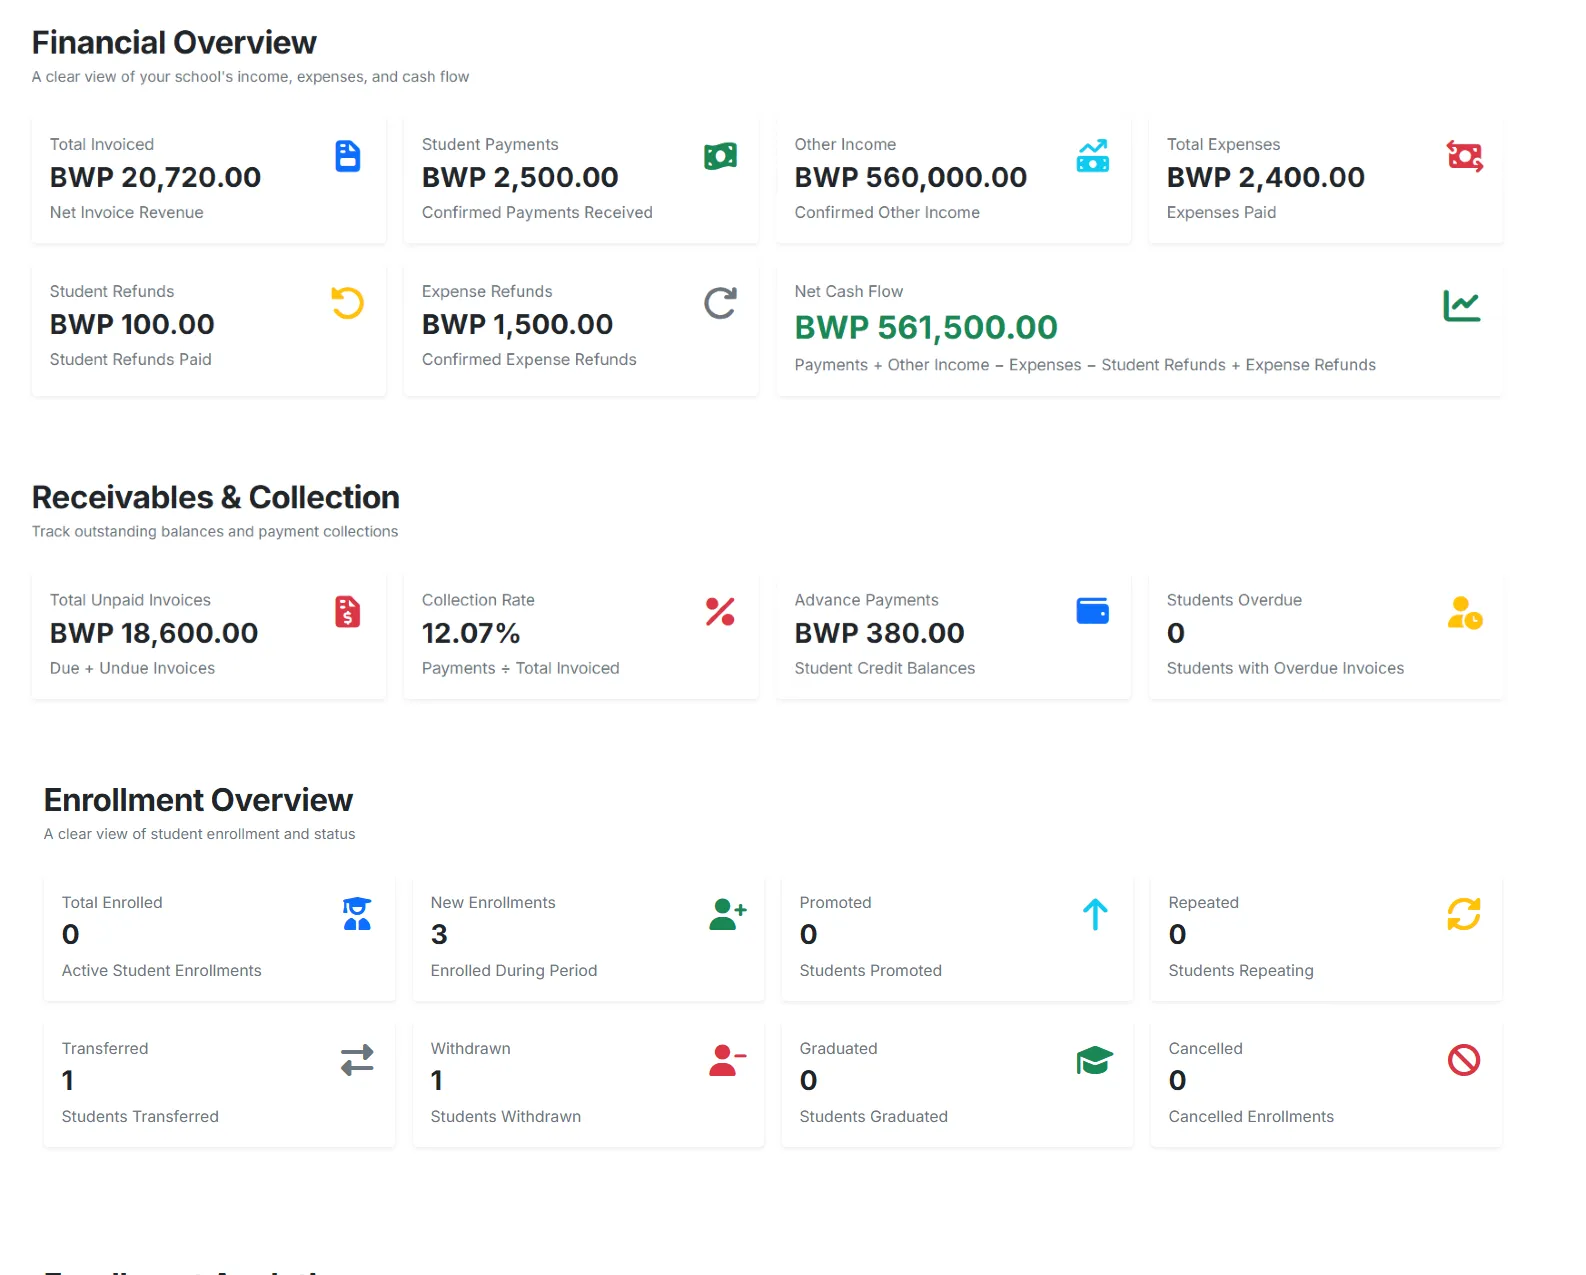The width and height of the screenshot is (1586, 1275).
Task: Click the Withdrawn user-minus icon
Action: point(728,1060)
